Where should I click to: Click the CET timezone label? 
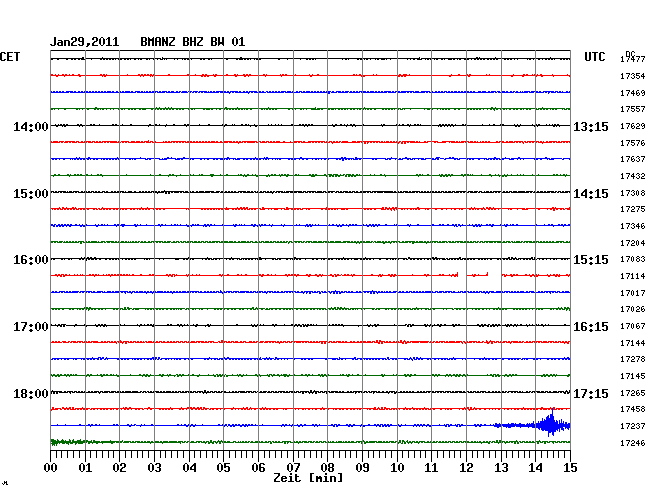point(10,57)
